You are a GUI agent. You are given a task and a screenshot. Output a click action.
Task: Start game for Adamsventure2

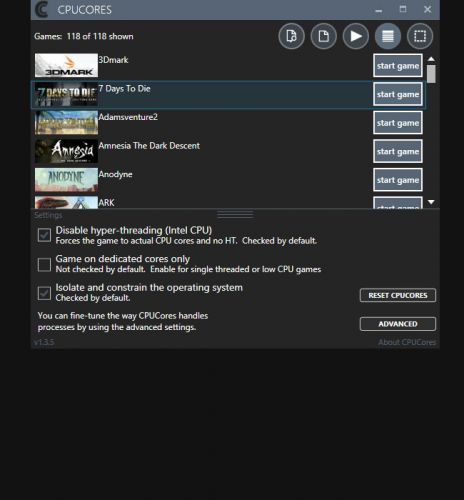[398, 123]
